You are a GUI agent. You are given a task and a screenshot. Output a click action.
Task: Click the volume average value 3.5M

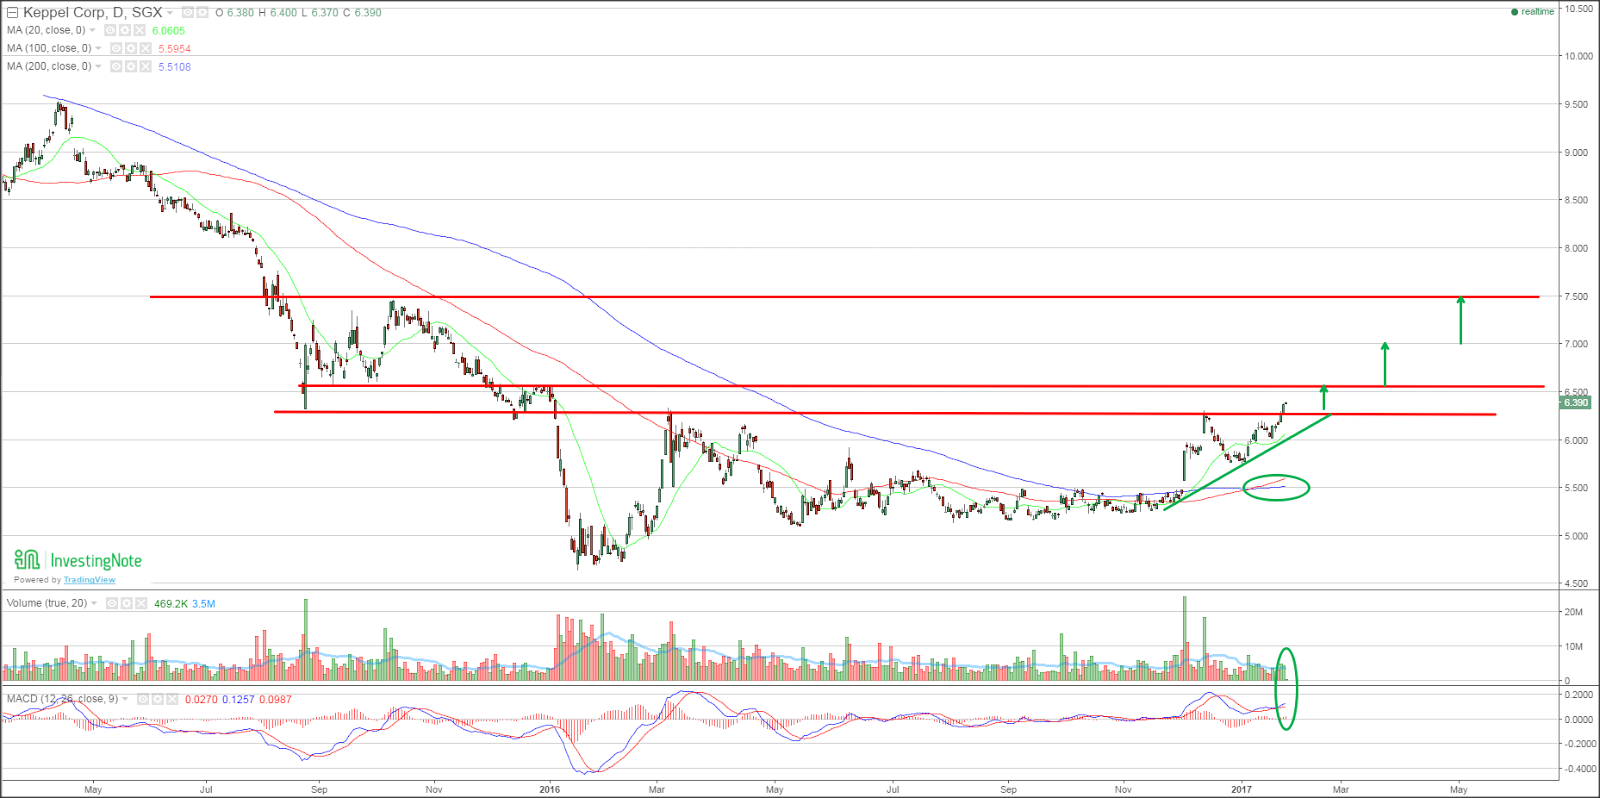pyautogui.click(x=204, y=604)
